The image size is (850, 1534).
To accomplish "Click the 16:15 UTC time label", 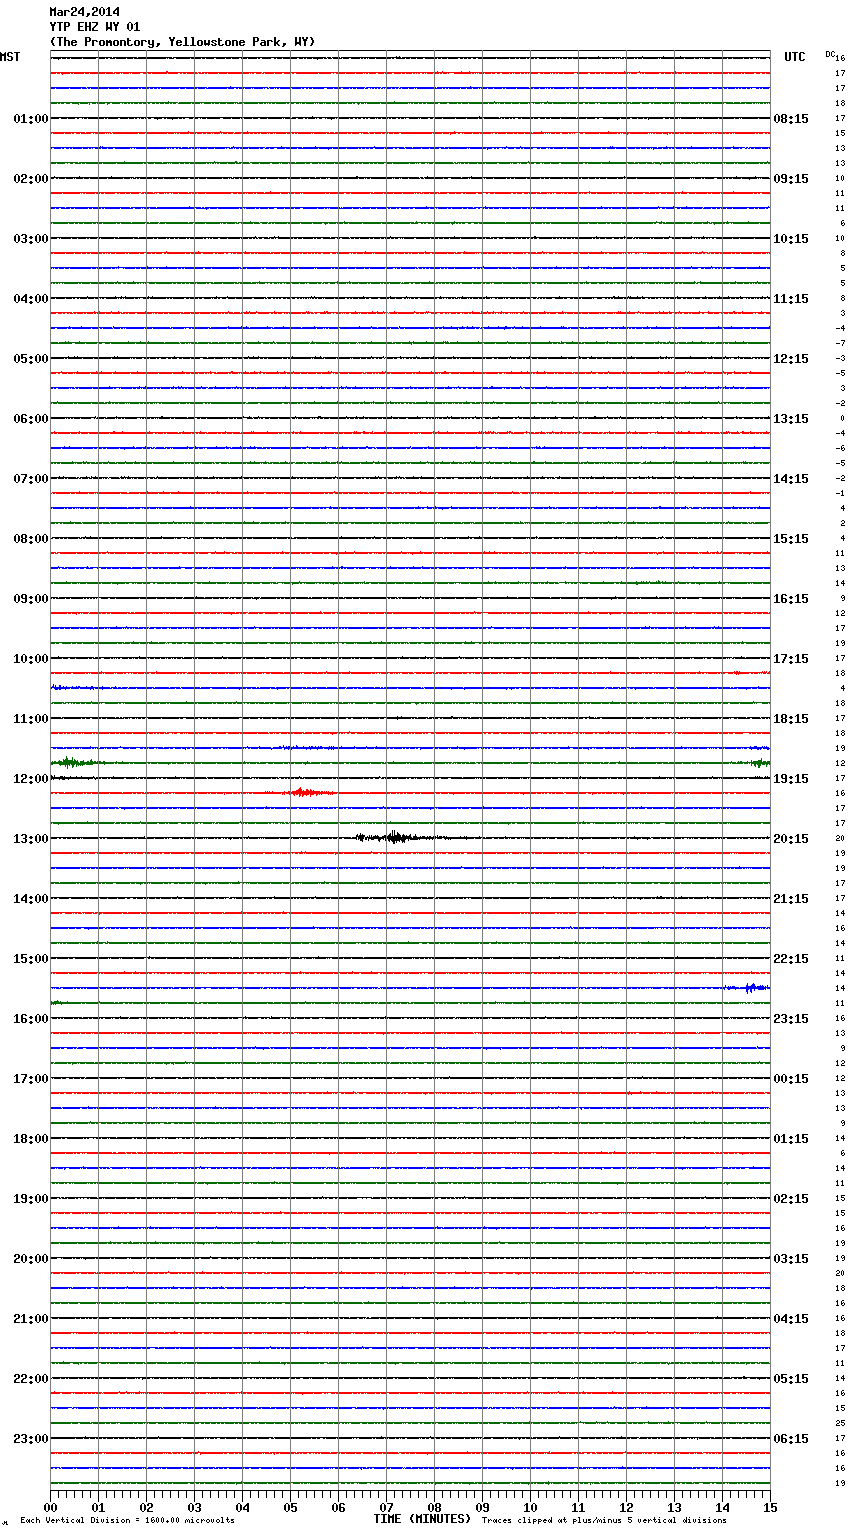I will (x=791, y=599).
